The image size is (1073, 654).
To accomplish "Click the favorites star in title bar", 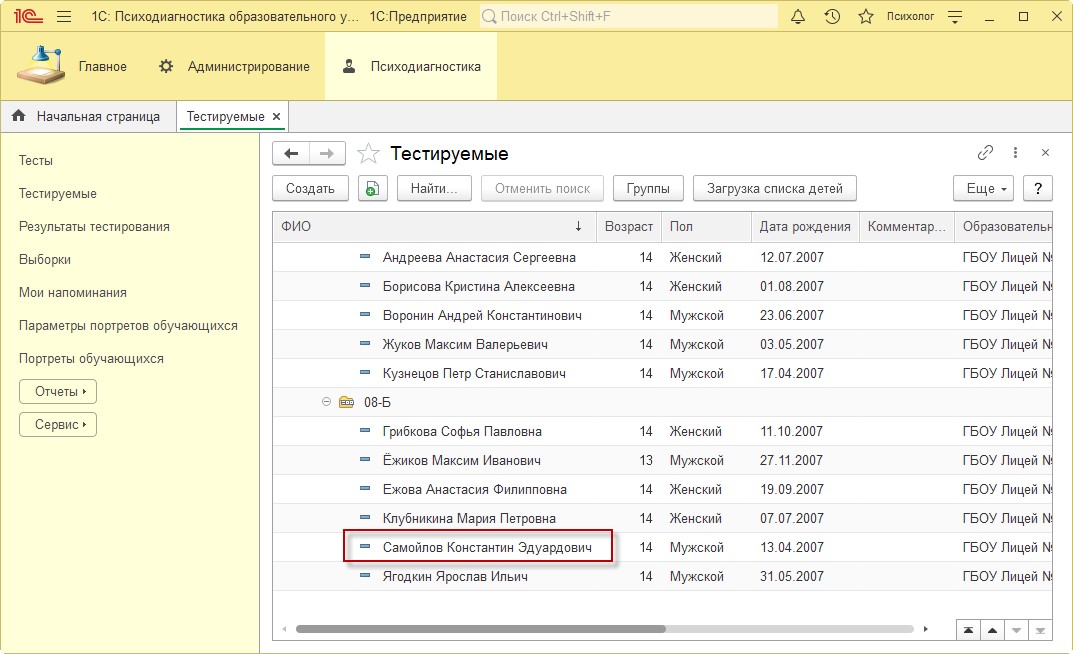I will coord(866,17).
